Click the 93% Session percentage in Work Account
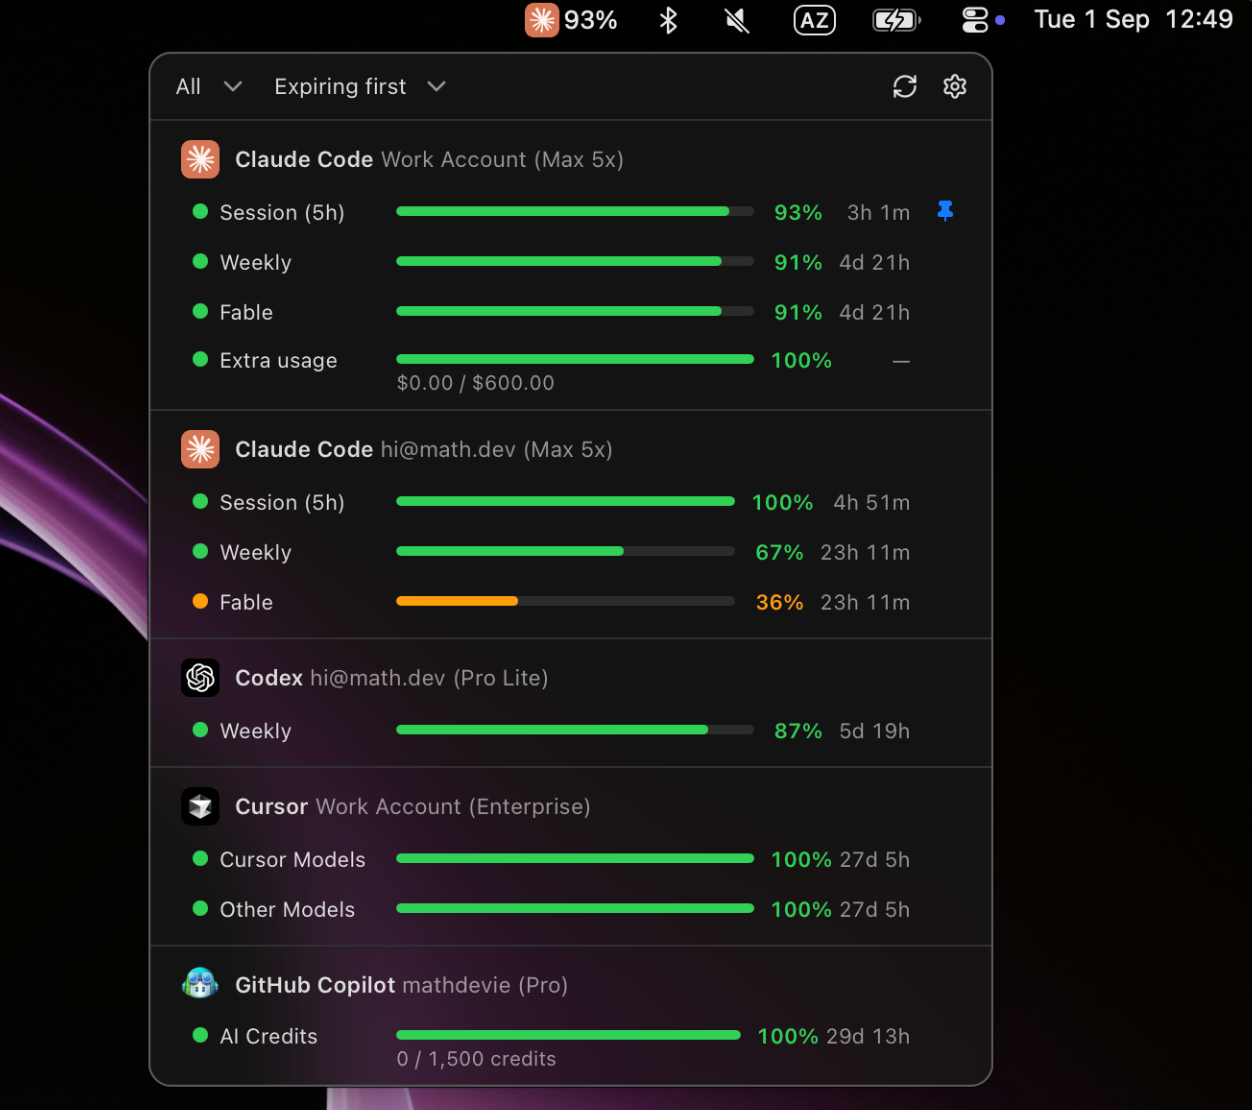Viewport: 1252px width, 1110px height. pyautogui.click(x=798, y=213)
